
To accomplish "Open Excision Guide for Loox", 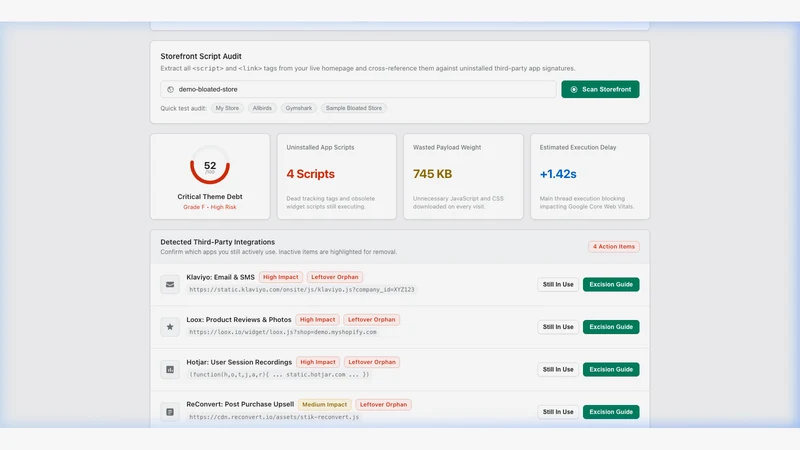I will [x=611, y=327].
